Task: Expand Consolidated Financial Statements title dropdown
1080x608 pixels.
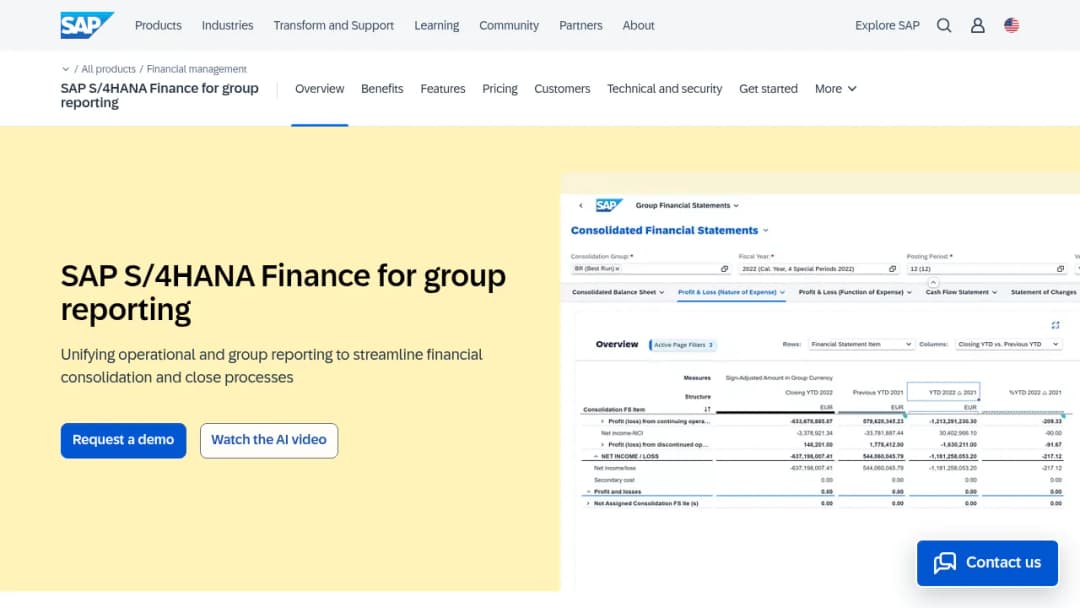Action: click(765, 231)
